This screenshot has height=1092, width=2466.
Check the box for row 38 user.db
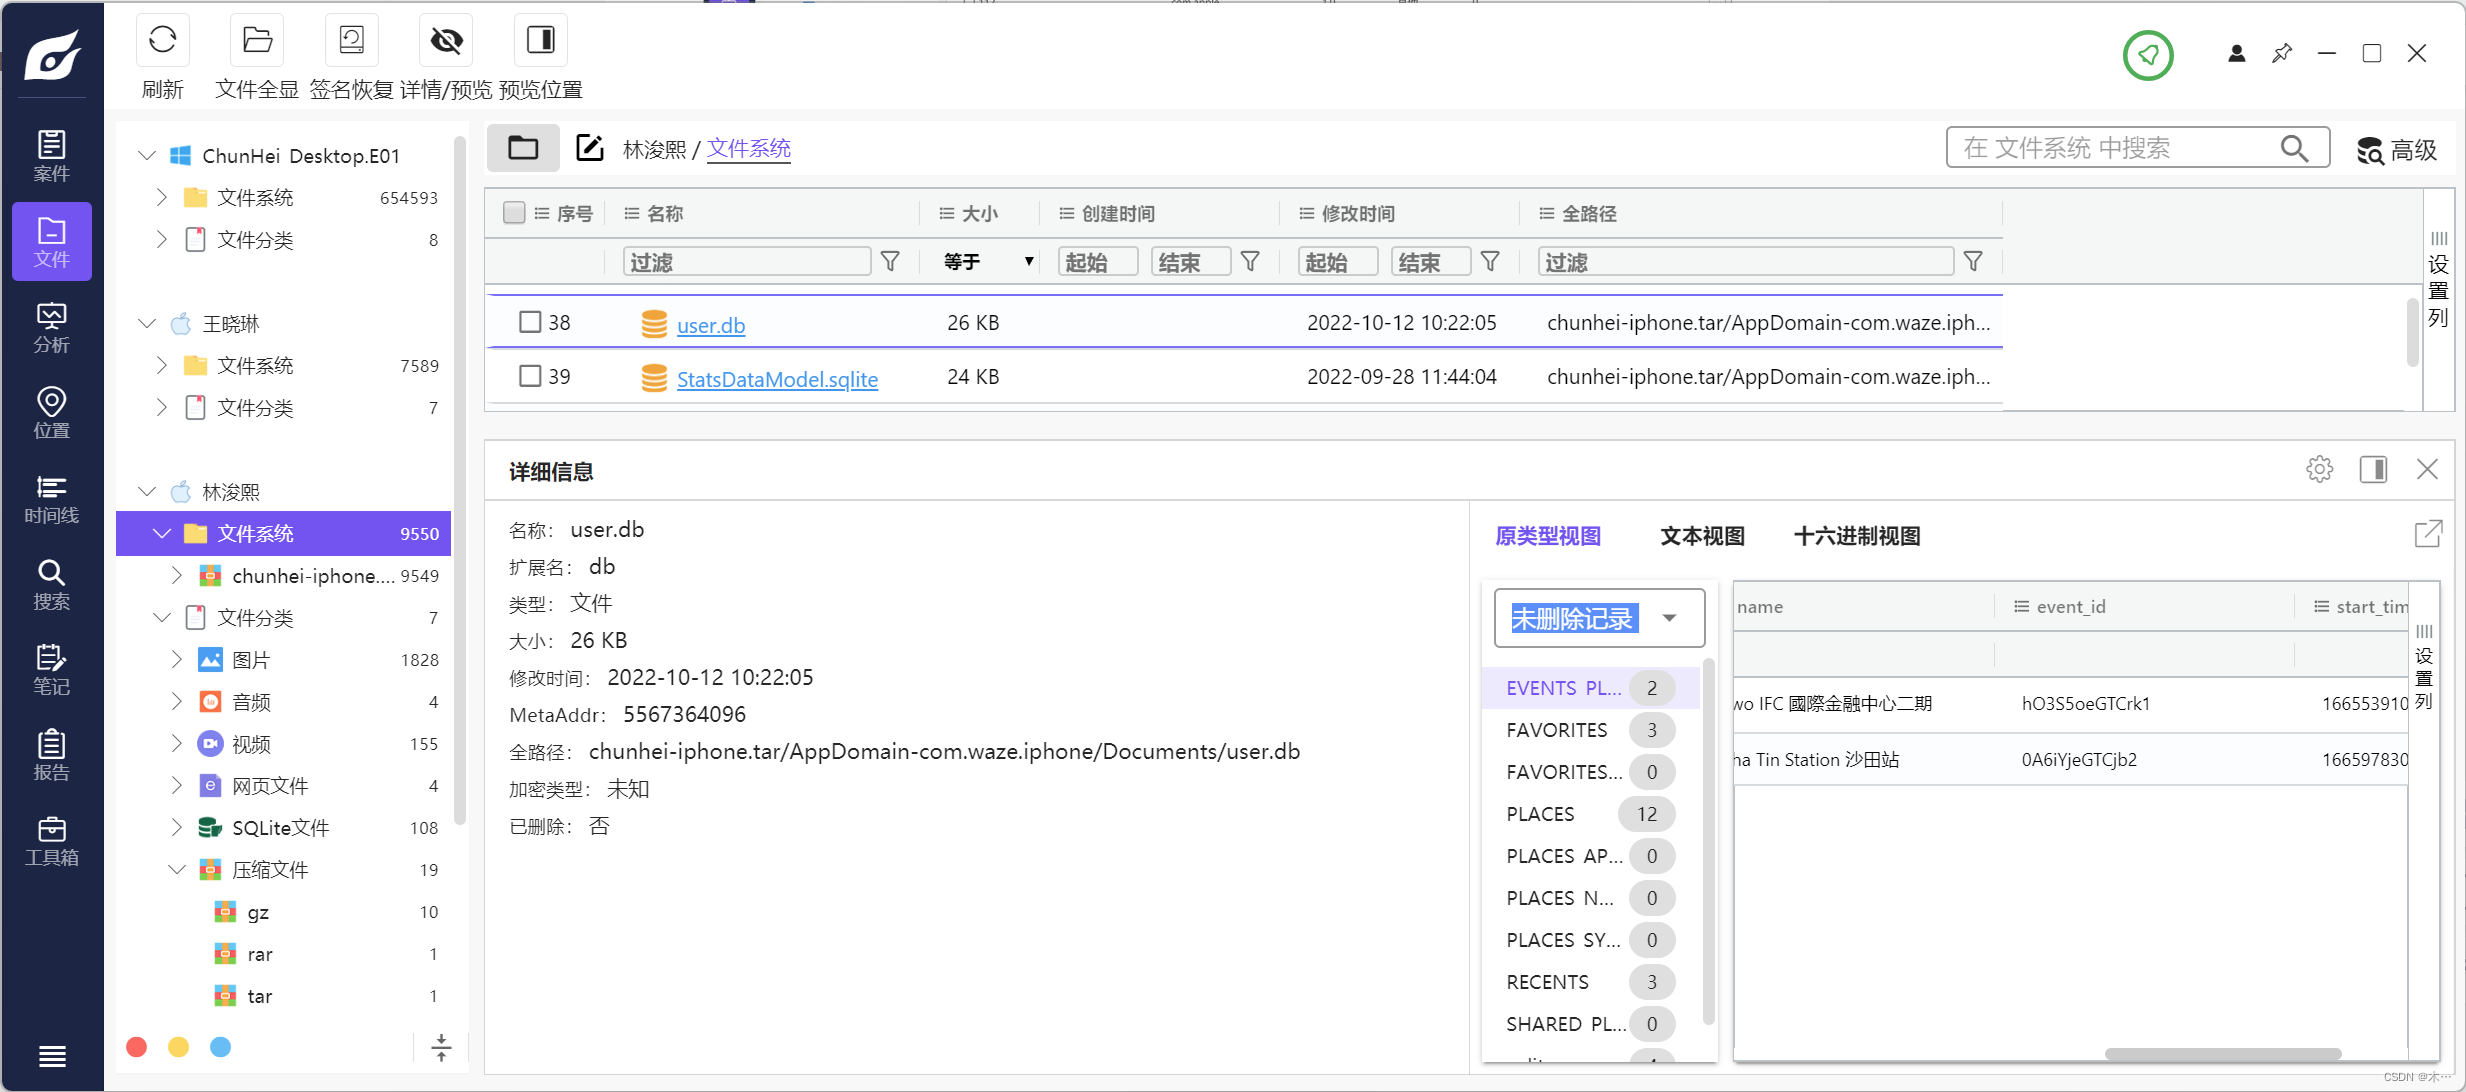click(x=530, y=322)
